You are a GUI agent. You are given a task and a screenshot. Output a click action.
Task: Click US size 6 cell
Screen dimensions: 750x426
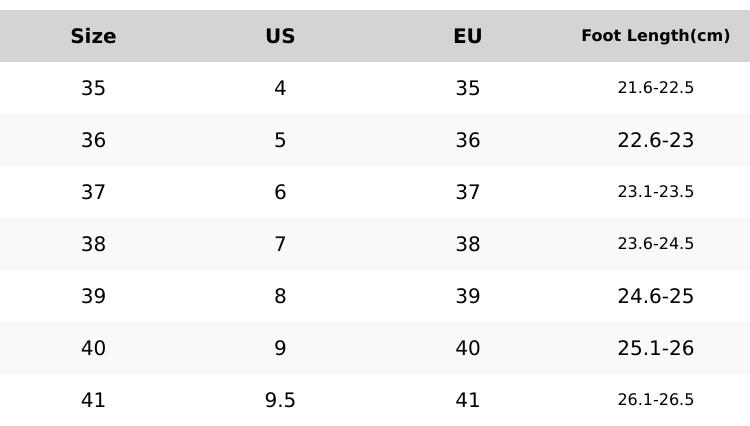coord(280,192)
